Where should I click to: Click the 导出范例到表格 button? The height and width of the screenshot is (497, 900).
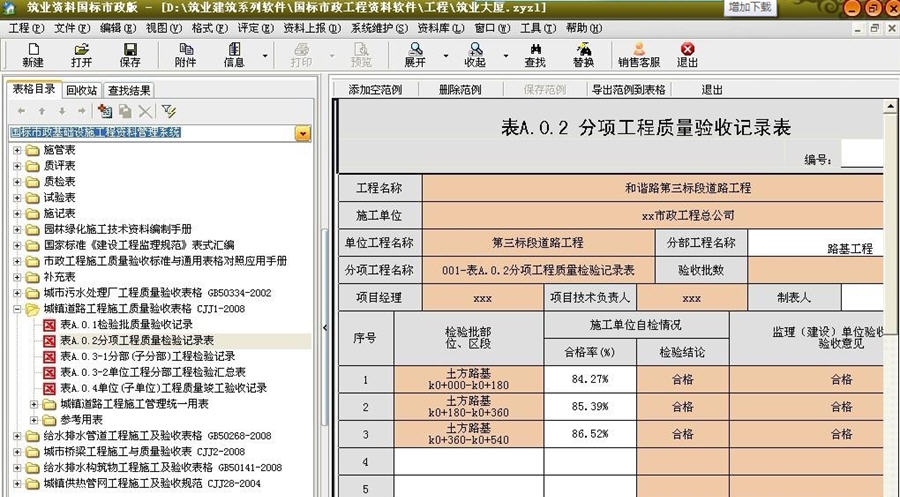pyautogui.click(x=629, y=90)
